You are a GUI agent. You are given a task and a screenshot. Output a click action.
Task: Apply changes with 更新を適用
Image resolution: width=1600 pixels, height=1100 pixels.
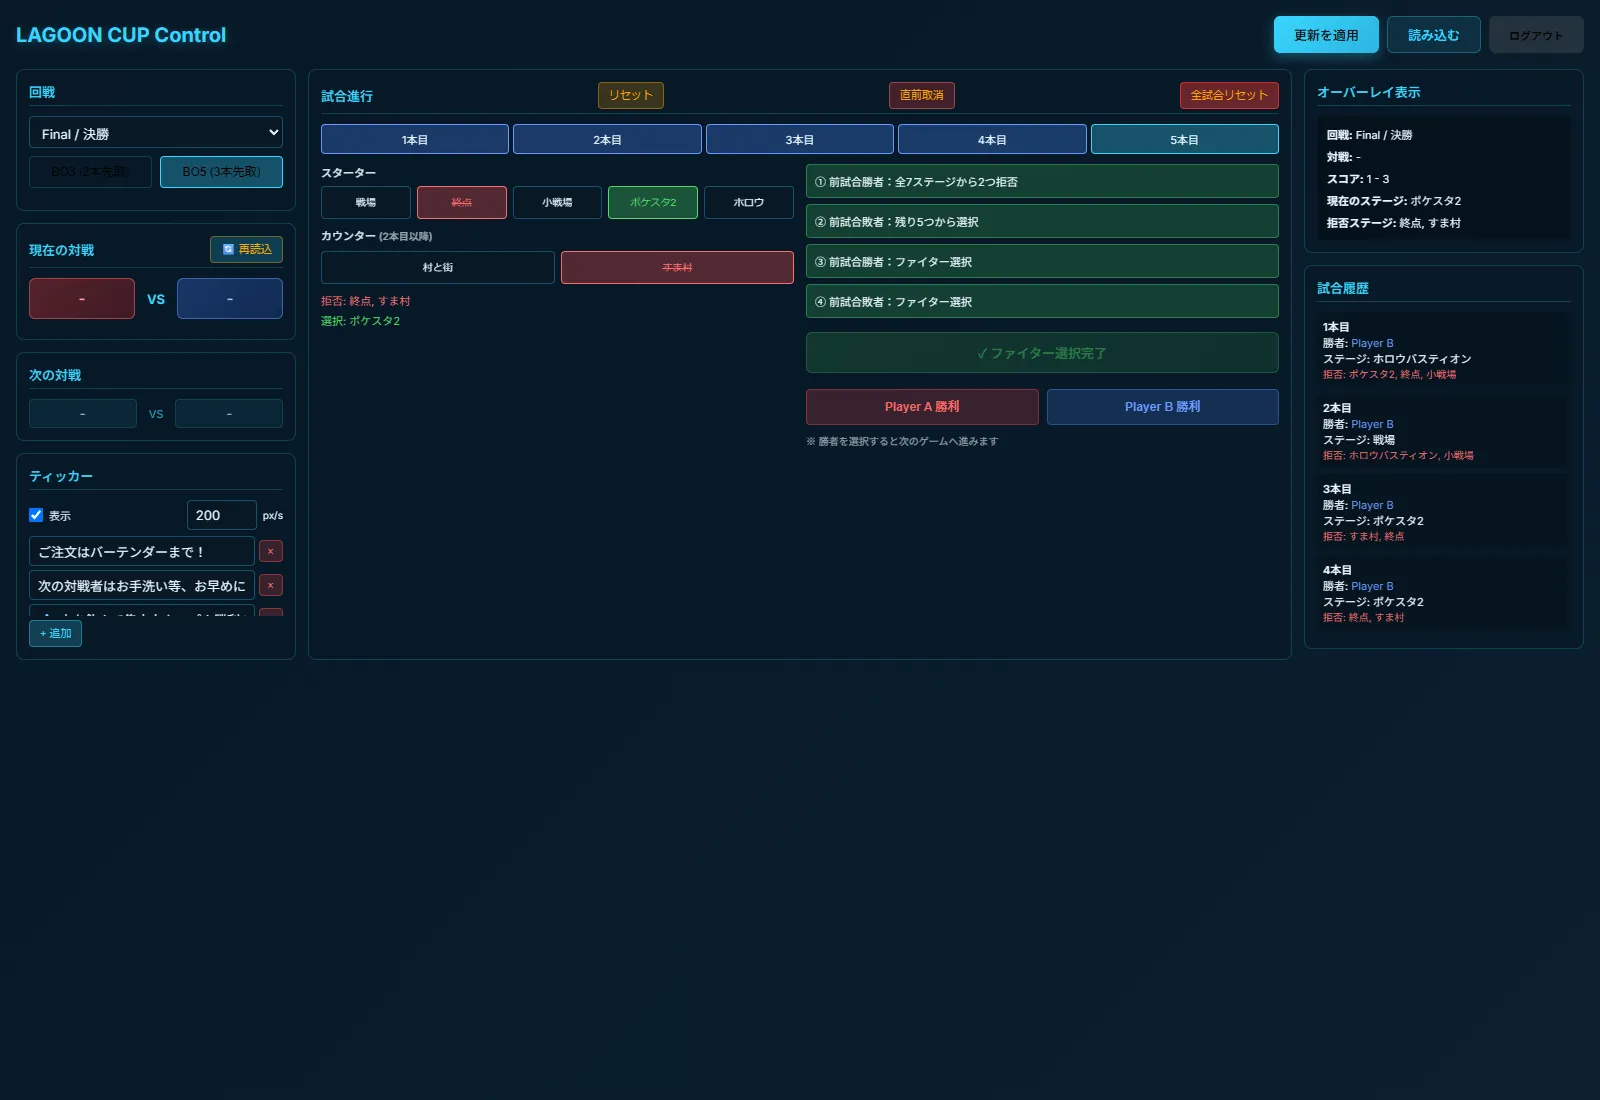click(x=1326, y=35)
